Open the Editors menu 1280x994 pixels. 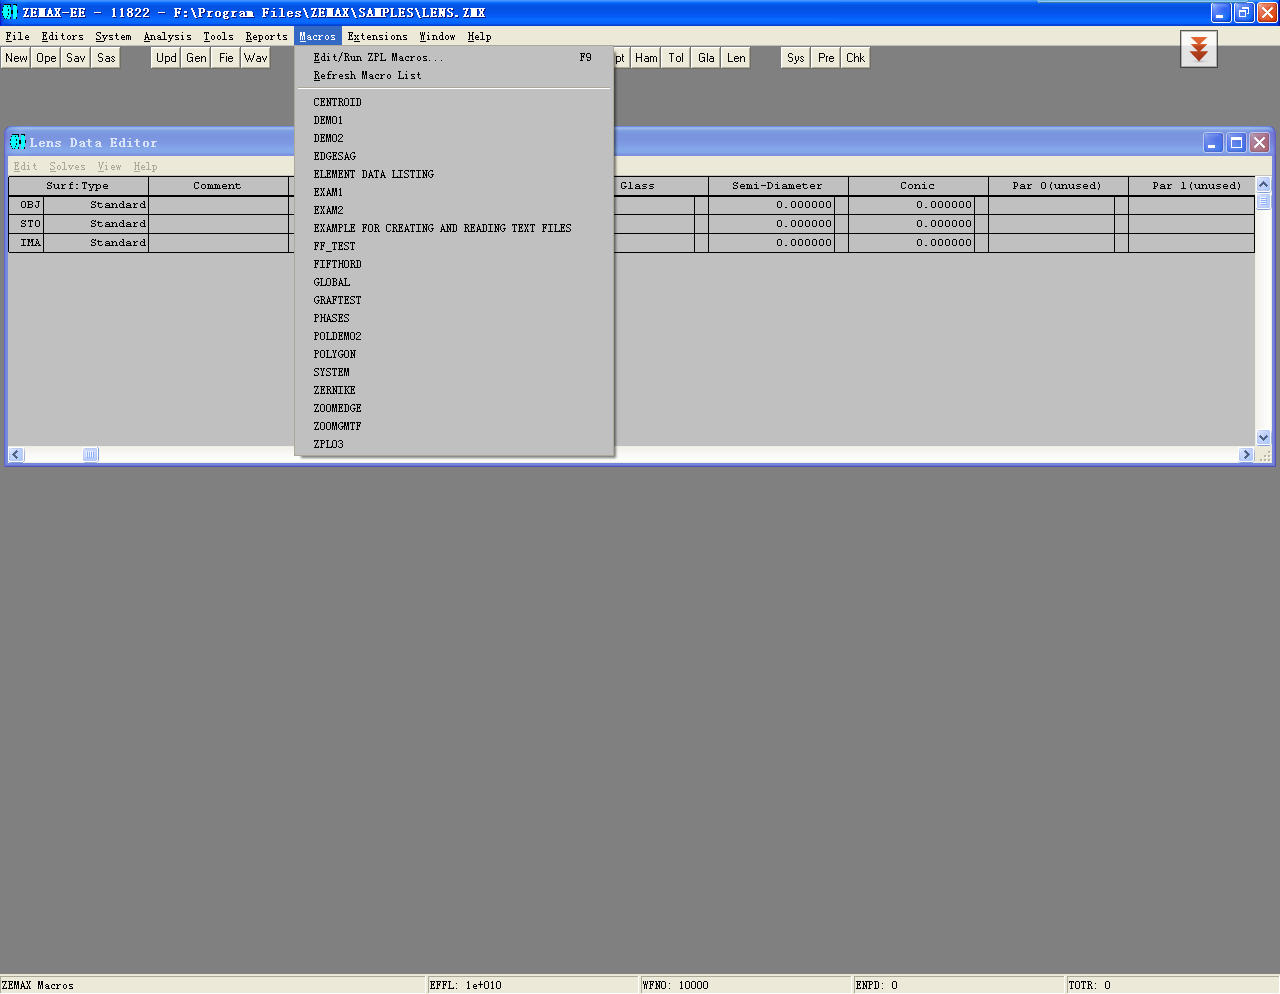point(62,36)
